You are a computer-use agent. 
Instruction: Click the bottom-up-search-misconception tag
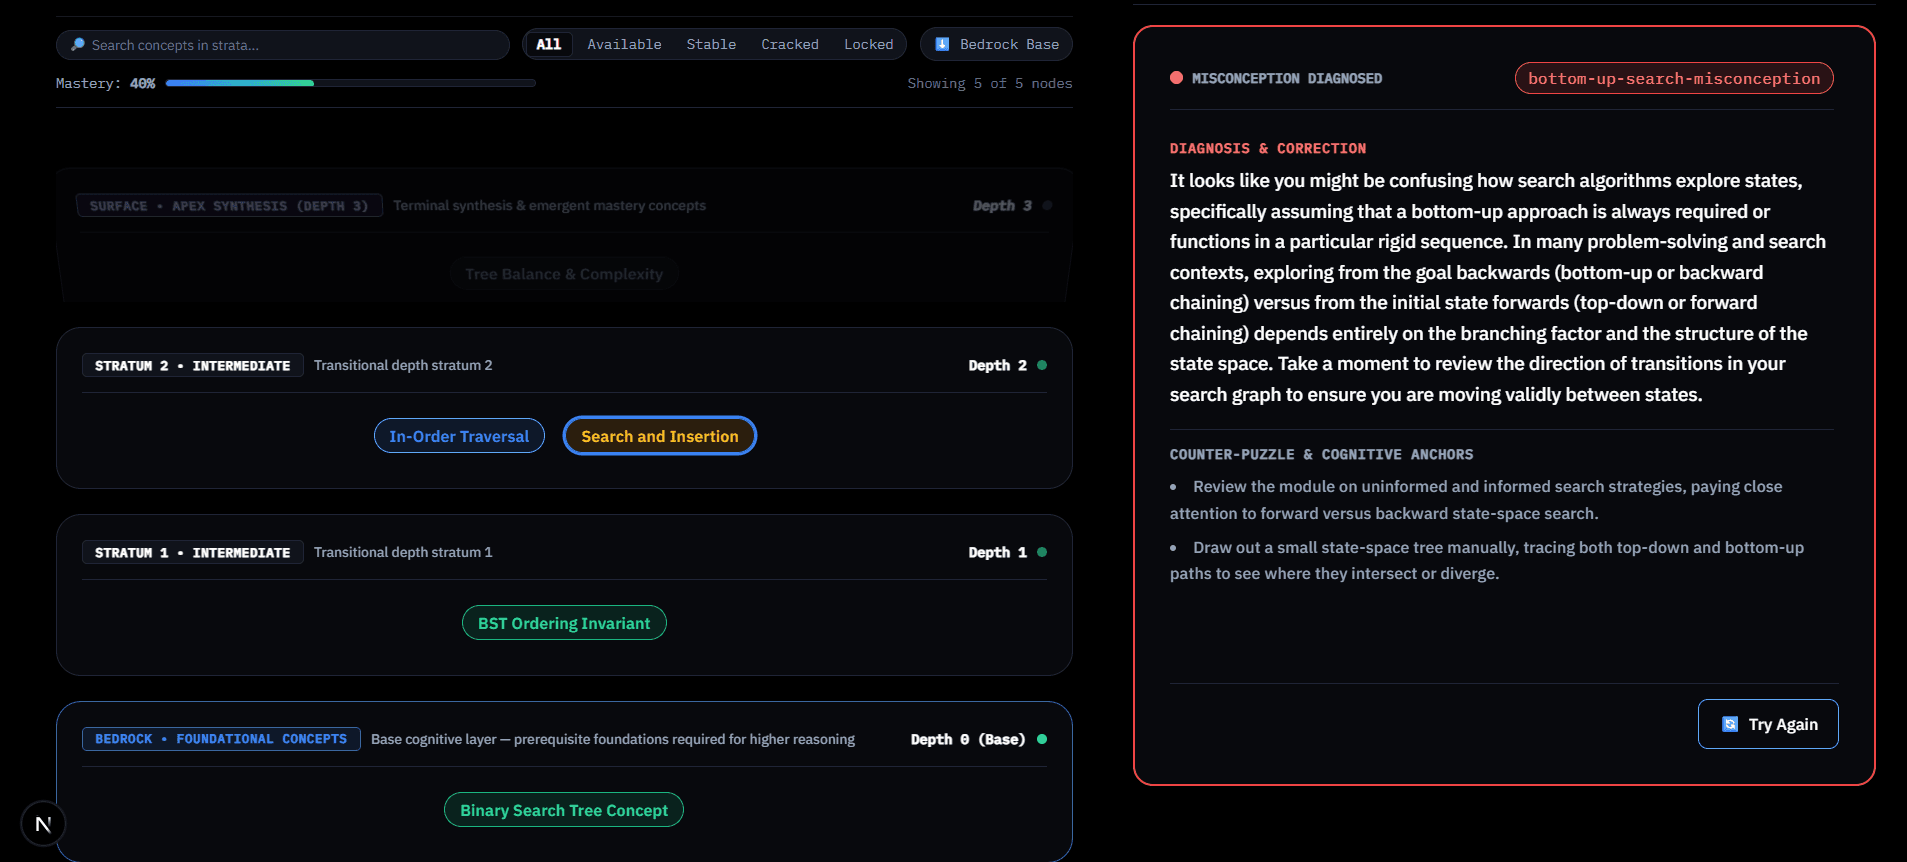[1674, 78]
